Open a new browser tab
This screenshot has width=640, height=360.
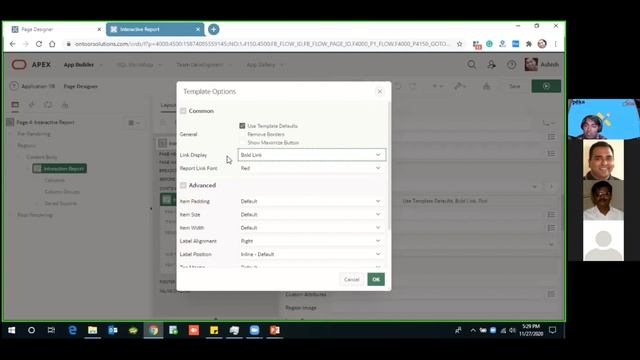coord(213,29)
